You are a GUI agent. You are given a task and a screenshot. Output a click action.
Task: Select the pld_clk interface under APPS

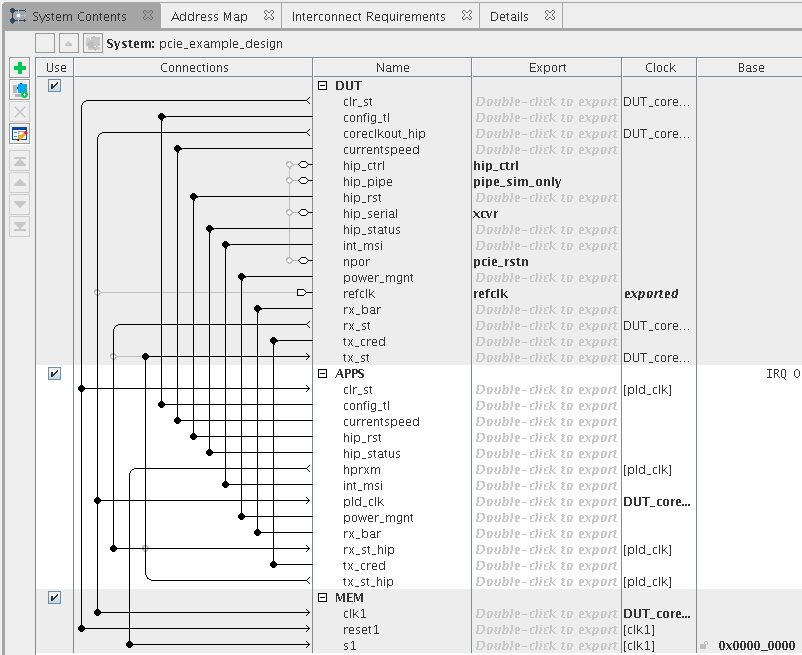point(363,502)
